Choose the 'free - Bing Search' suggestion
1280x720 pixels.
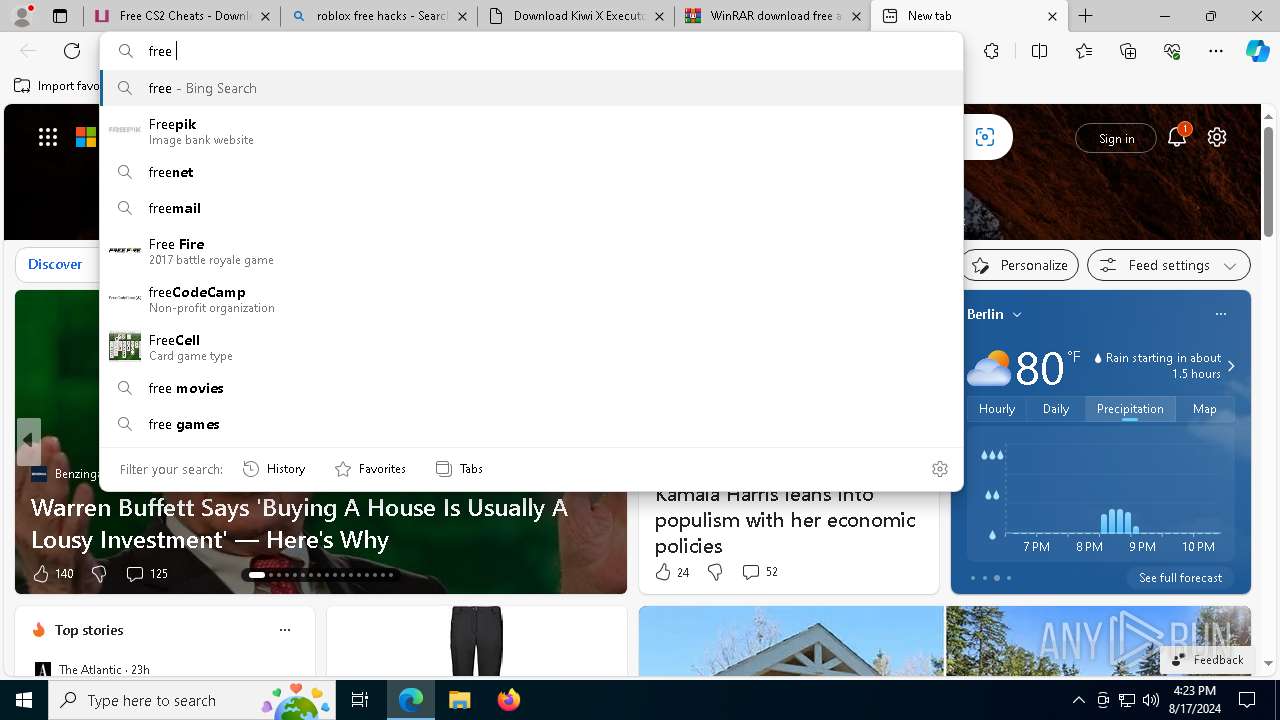[x=531, y=88]
